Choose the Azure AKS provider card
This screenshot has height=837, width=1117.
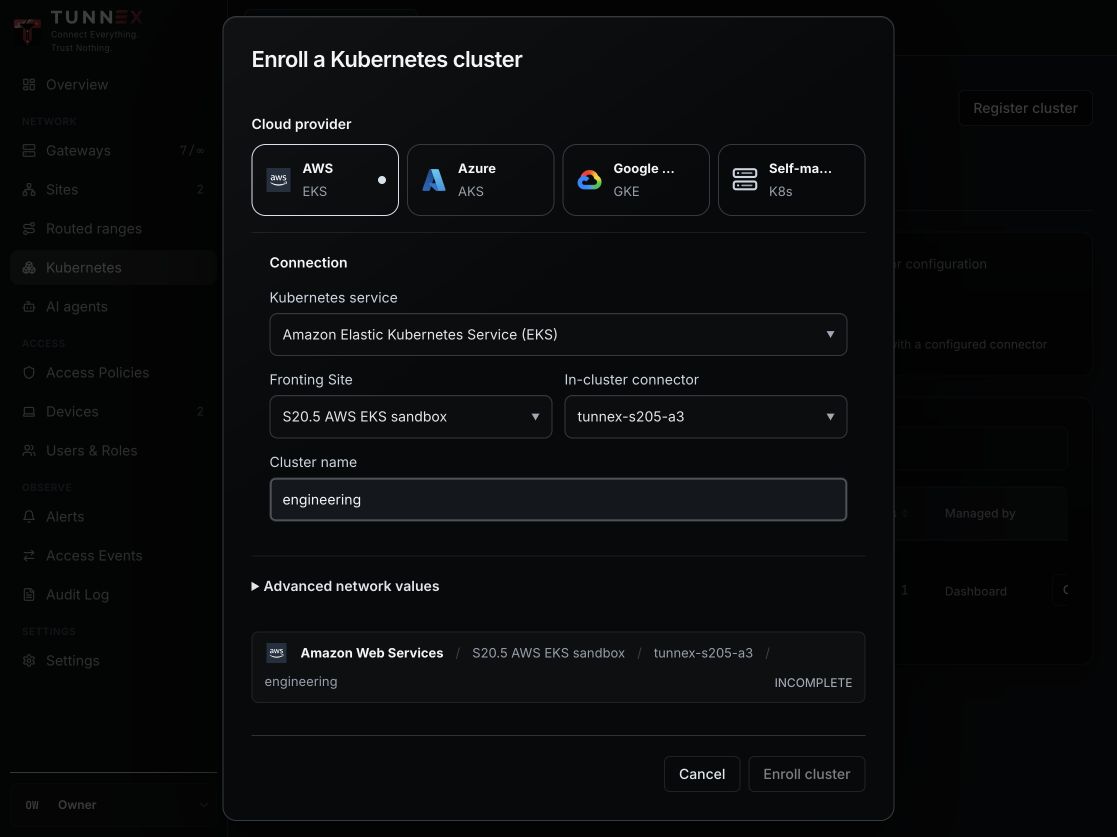(480, 180)
